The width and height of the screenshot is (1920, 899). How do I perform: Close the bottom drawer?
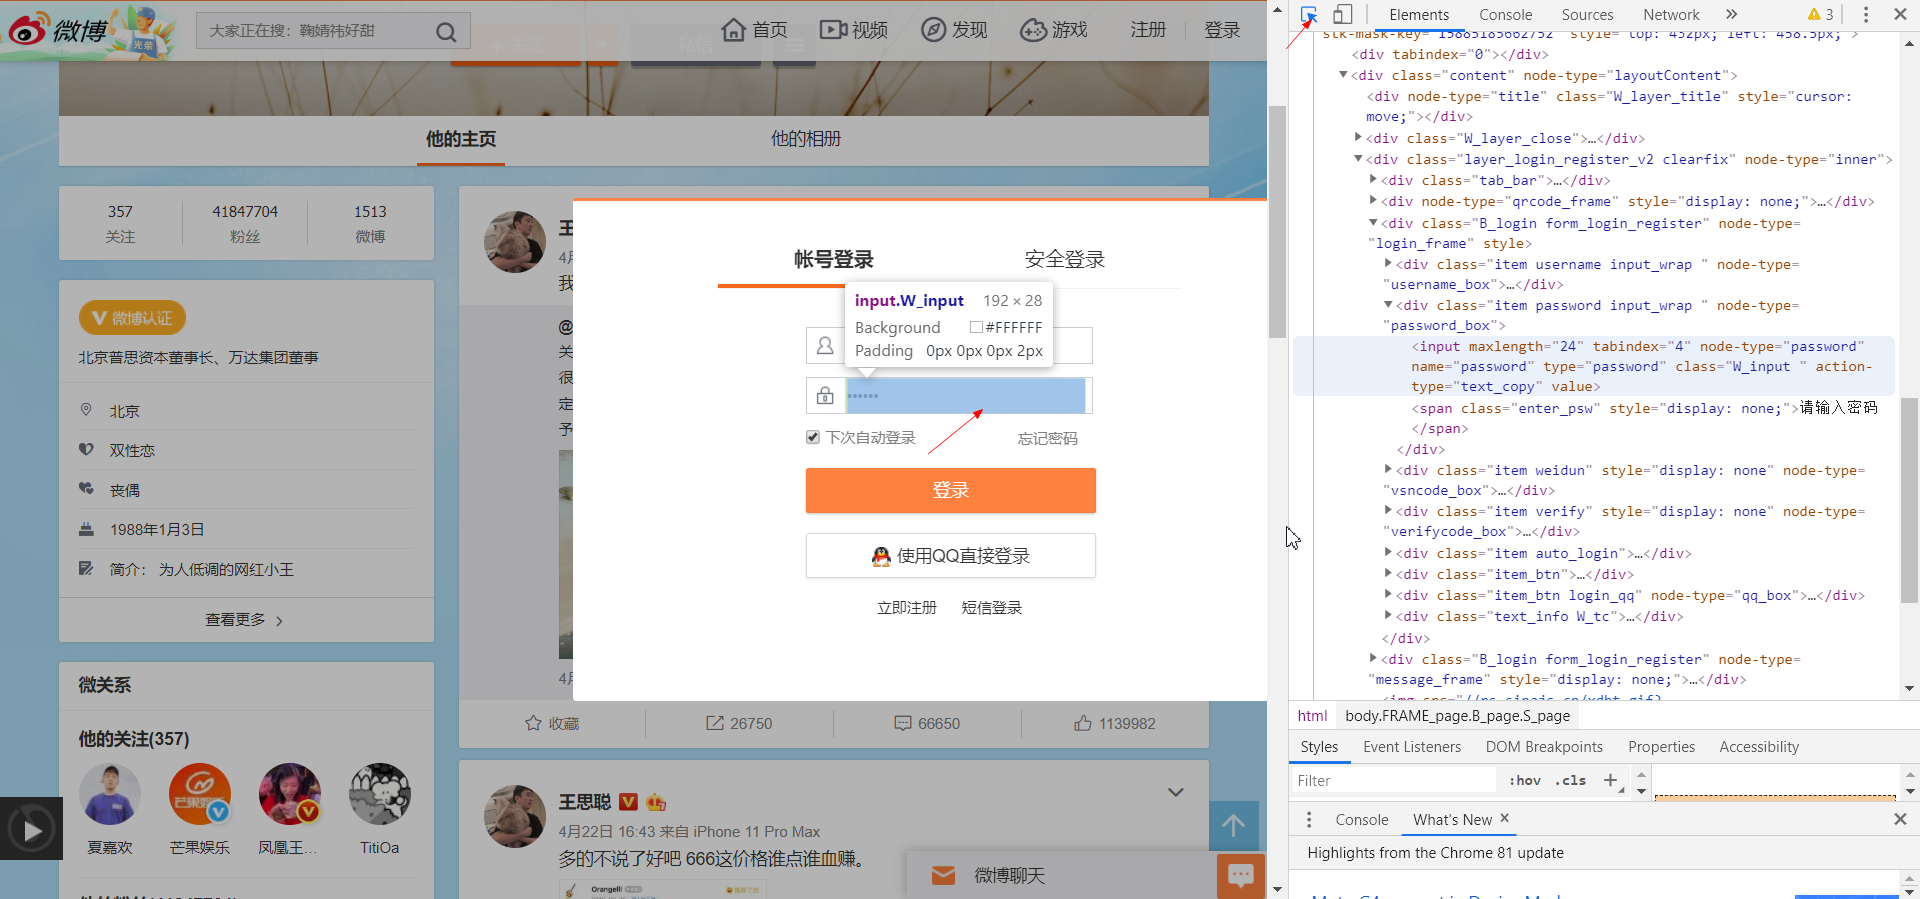pos(1900,819)
